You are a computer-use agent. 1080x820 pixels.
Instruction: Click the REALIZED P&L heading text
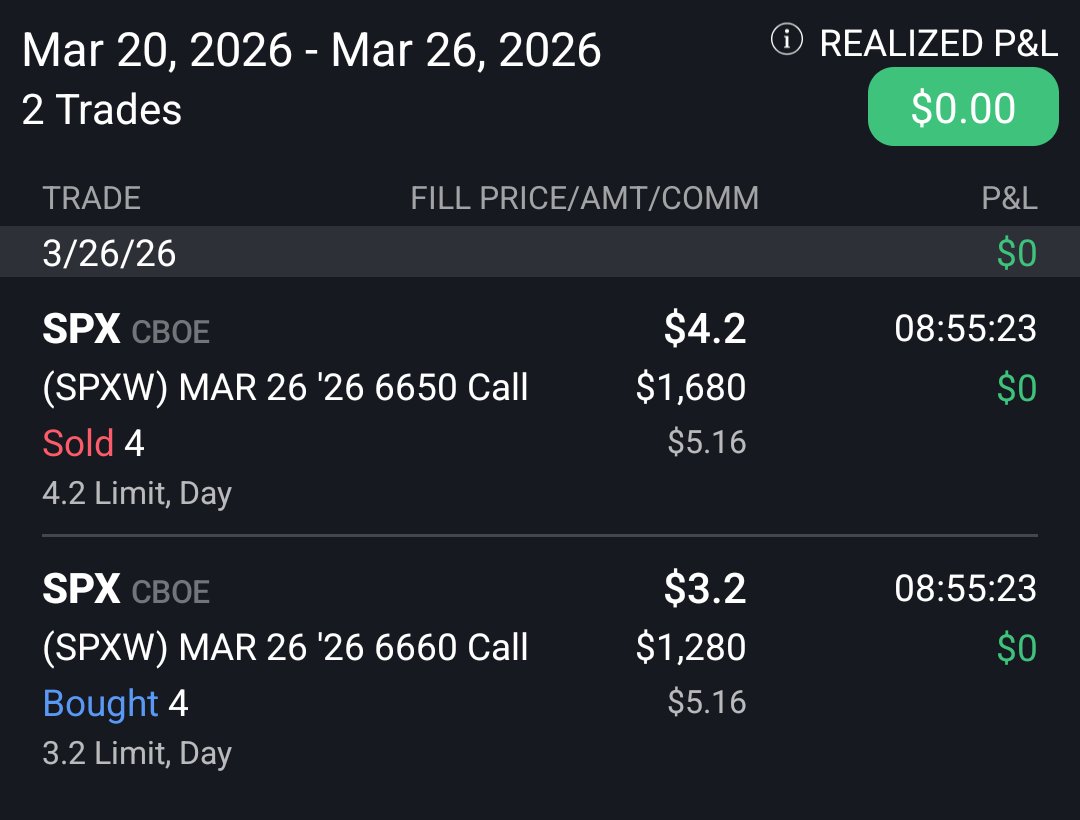(938, 43)
